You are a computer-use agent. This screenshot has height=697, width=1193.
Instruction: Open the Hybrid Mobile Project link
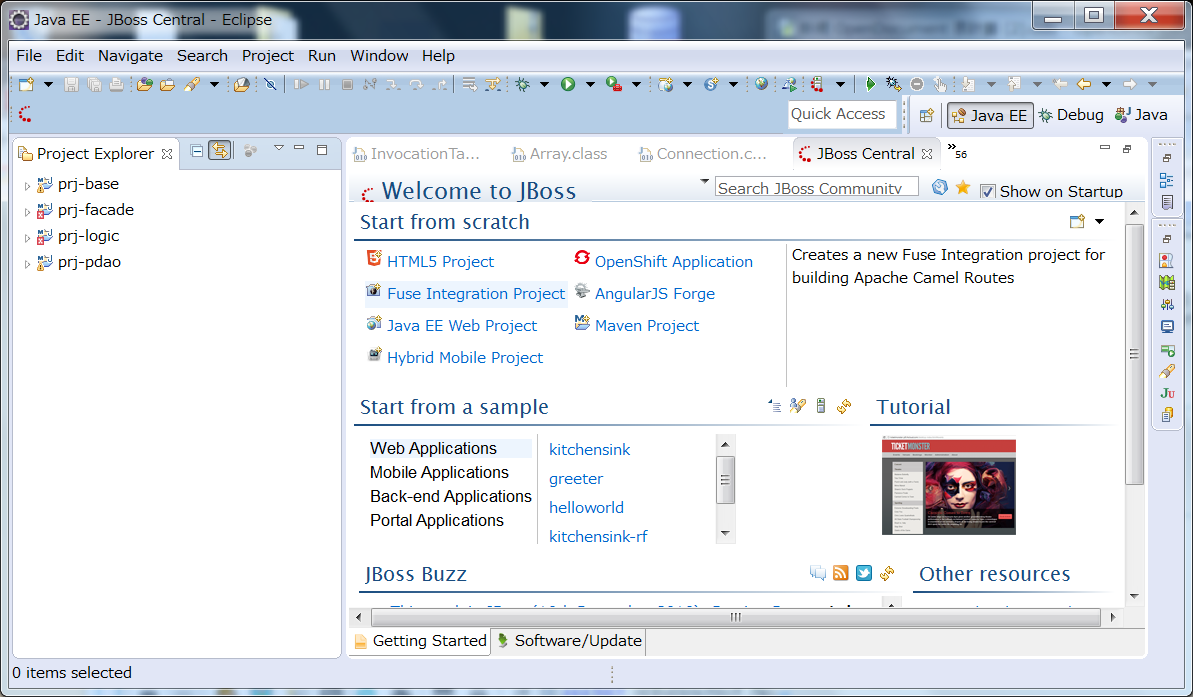click(465, 358)
